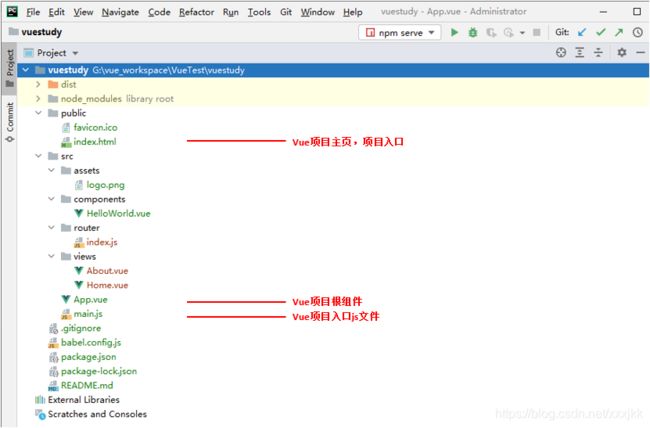Commit changes via Git checkmark
The width and height of the screenshot is (650, 428).
point(601,32)
